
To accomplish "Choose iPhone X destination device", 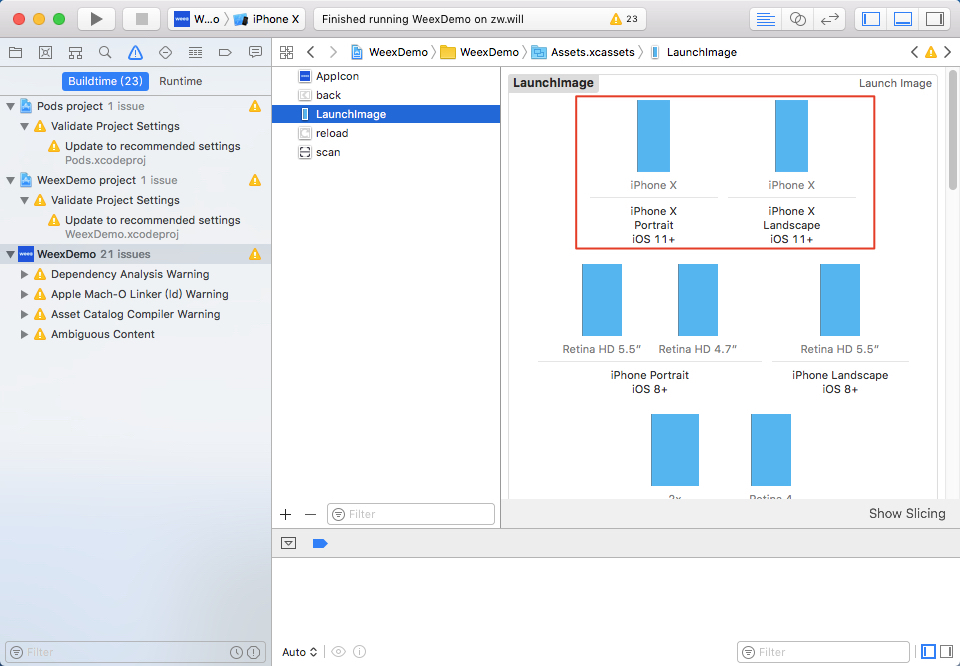I will [268, 19].
